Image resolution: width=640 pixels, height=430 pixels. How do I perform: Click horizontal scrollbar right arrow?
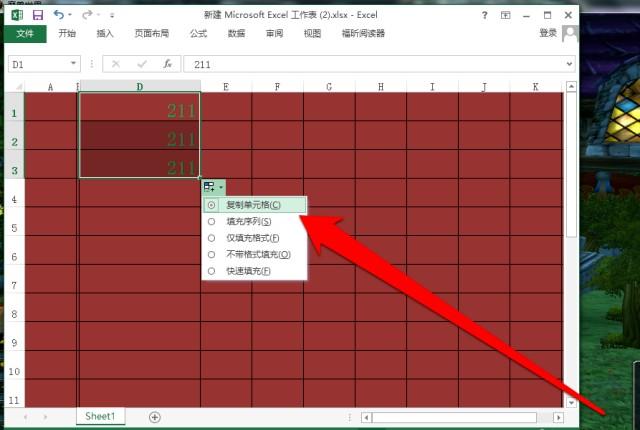558,417
